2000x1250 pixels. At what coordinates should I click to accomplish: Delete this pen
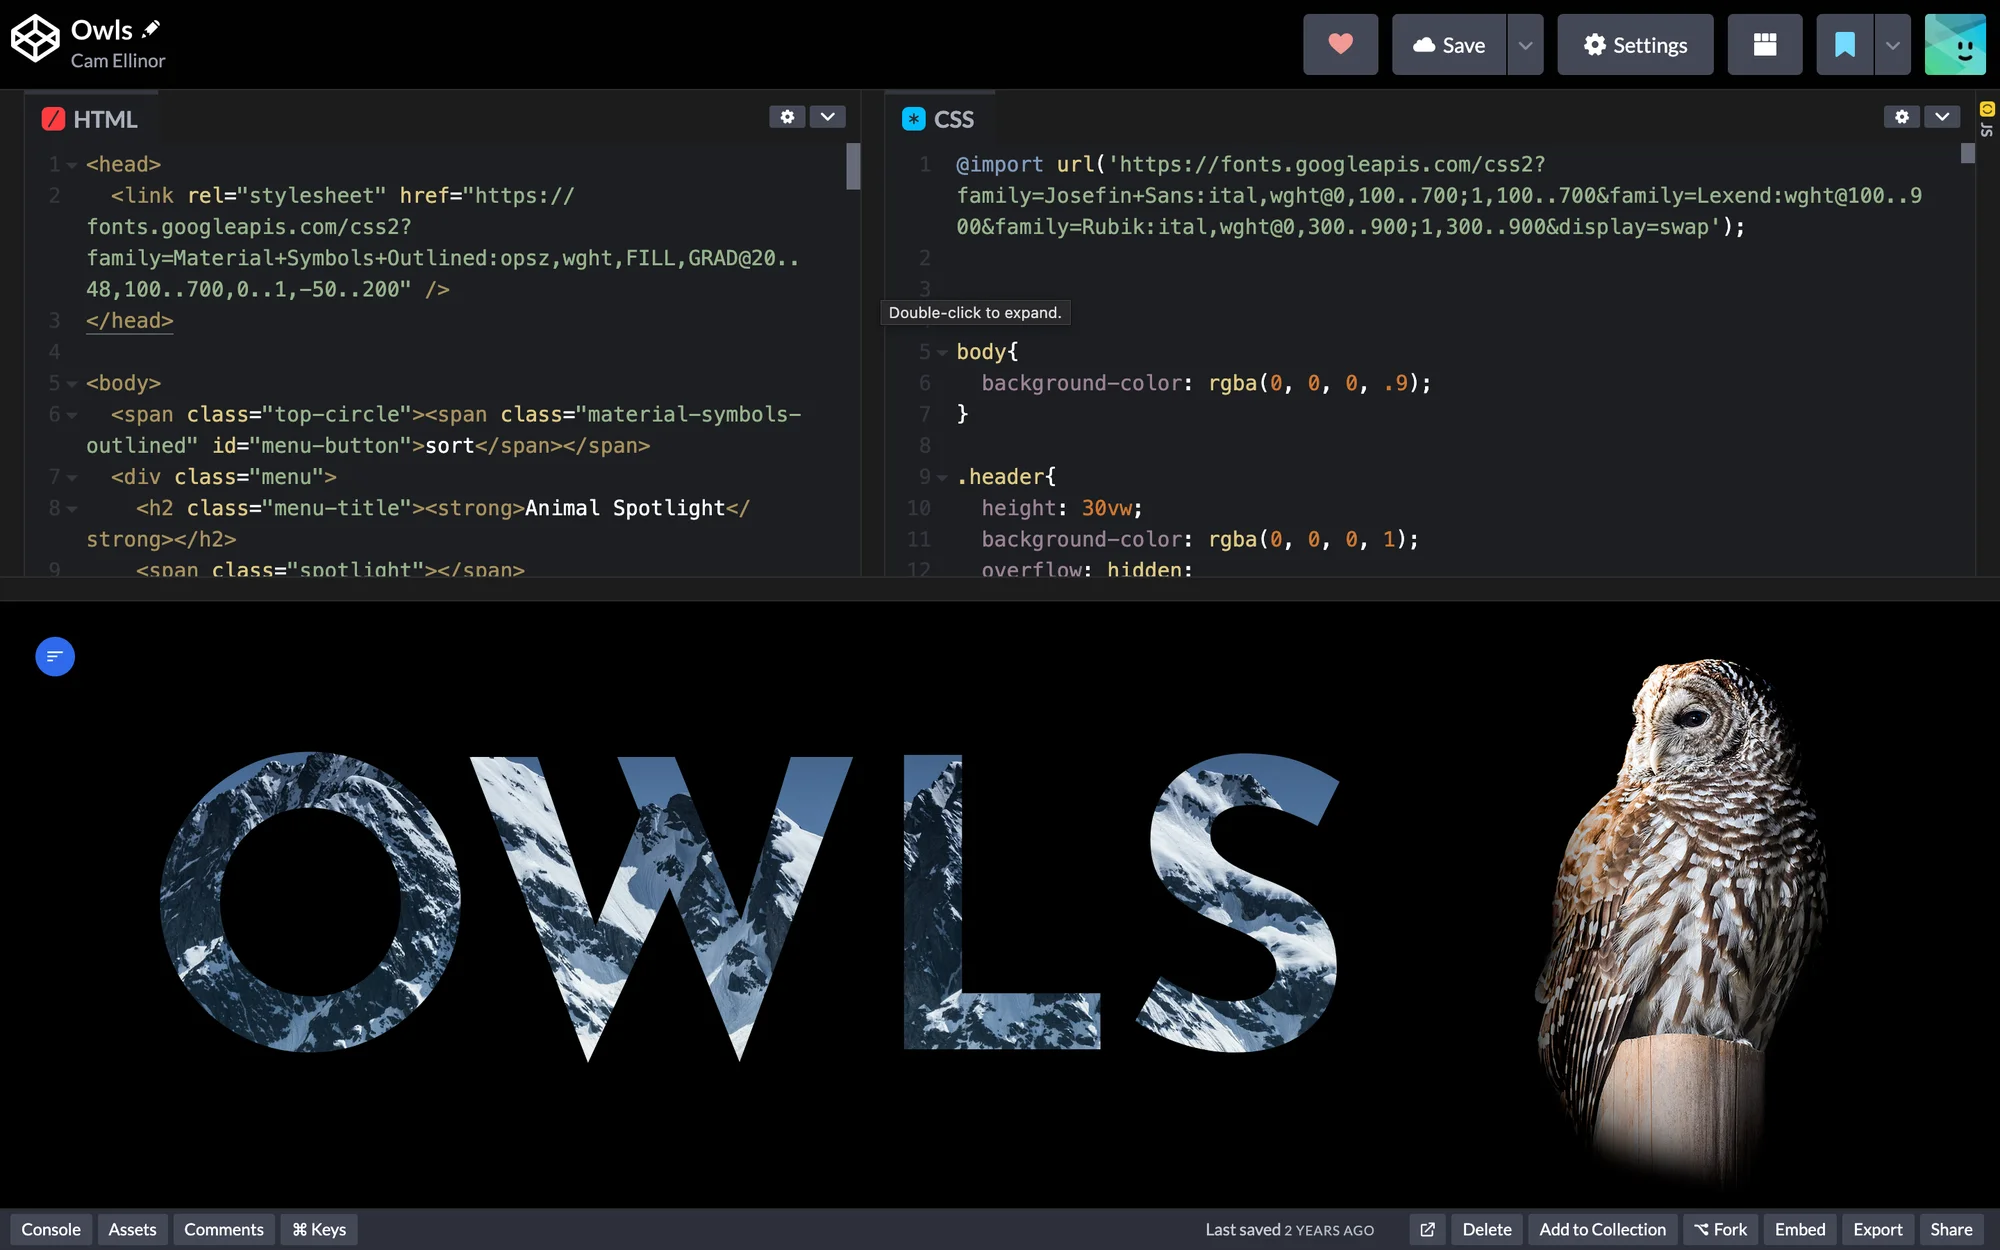(x=1487, y=1229)
